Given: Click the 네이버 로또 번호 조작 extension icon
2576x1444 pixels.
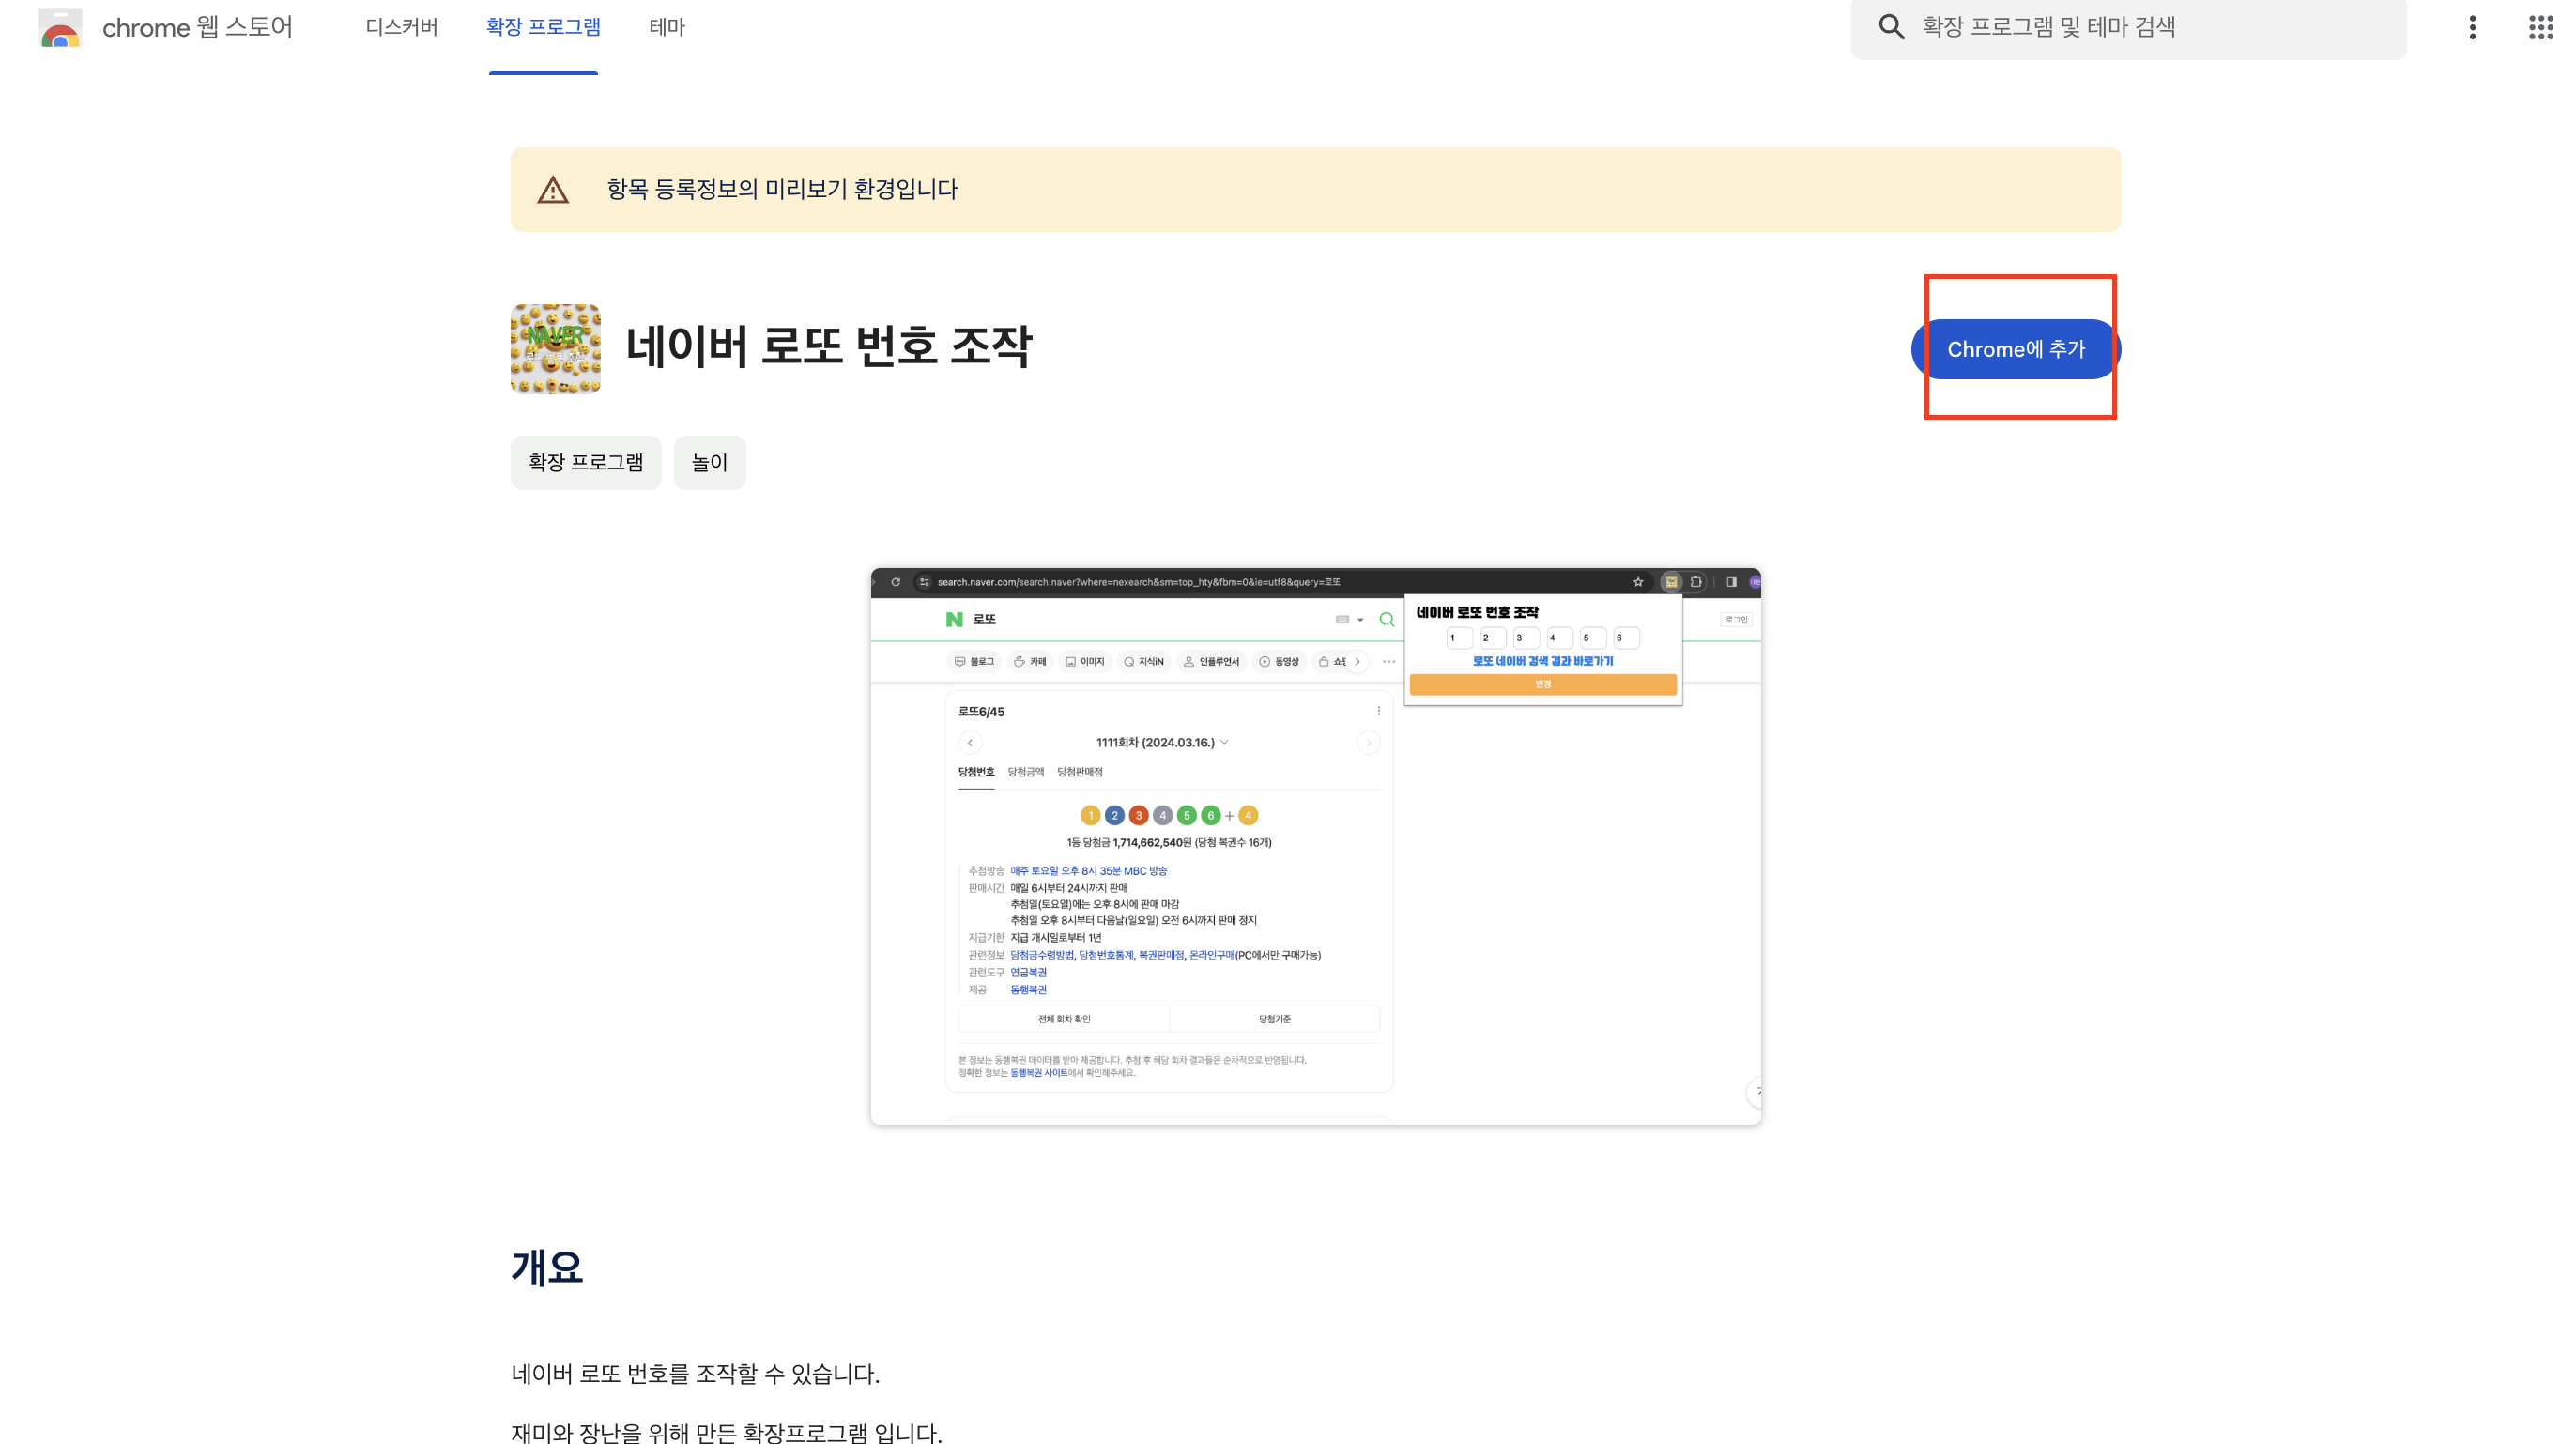Looking at the screenshot, I should [x=555, y=349].
